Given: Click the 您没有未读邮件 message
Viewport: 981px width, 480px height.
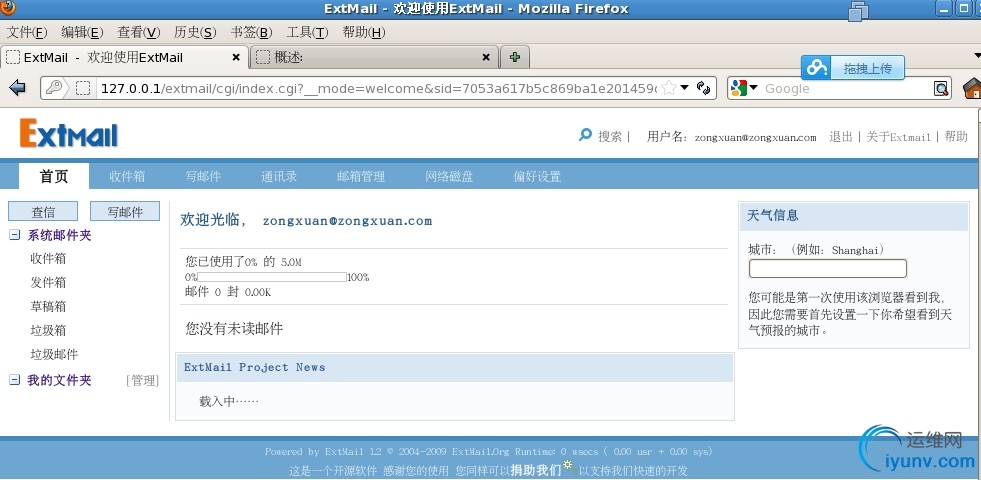Looking at the screenshot, I should (234, 328).
